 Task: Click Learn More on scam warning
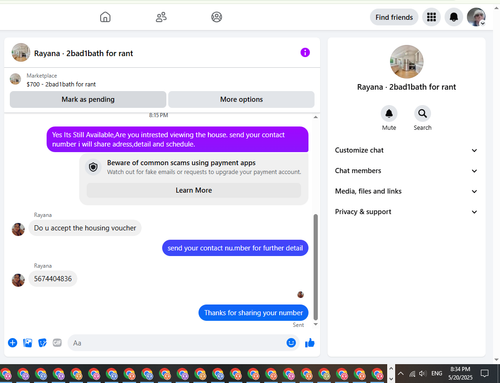(x=194, y=190)
